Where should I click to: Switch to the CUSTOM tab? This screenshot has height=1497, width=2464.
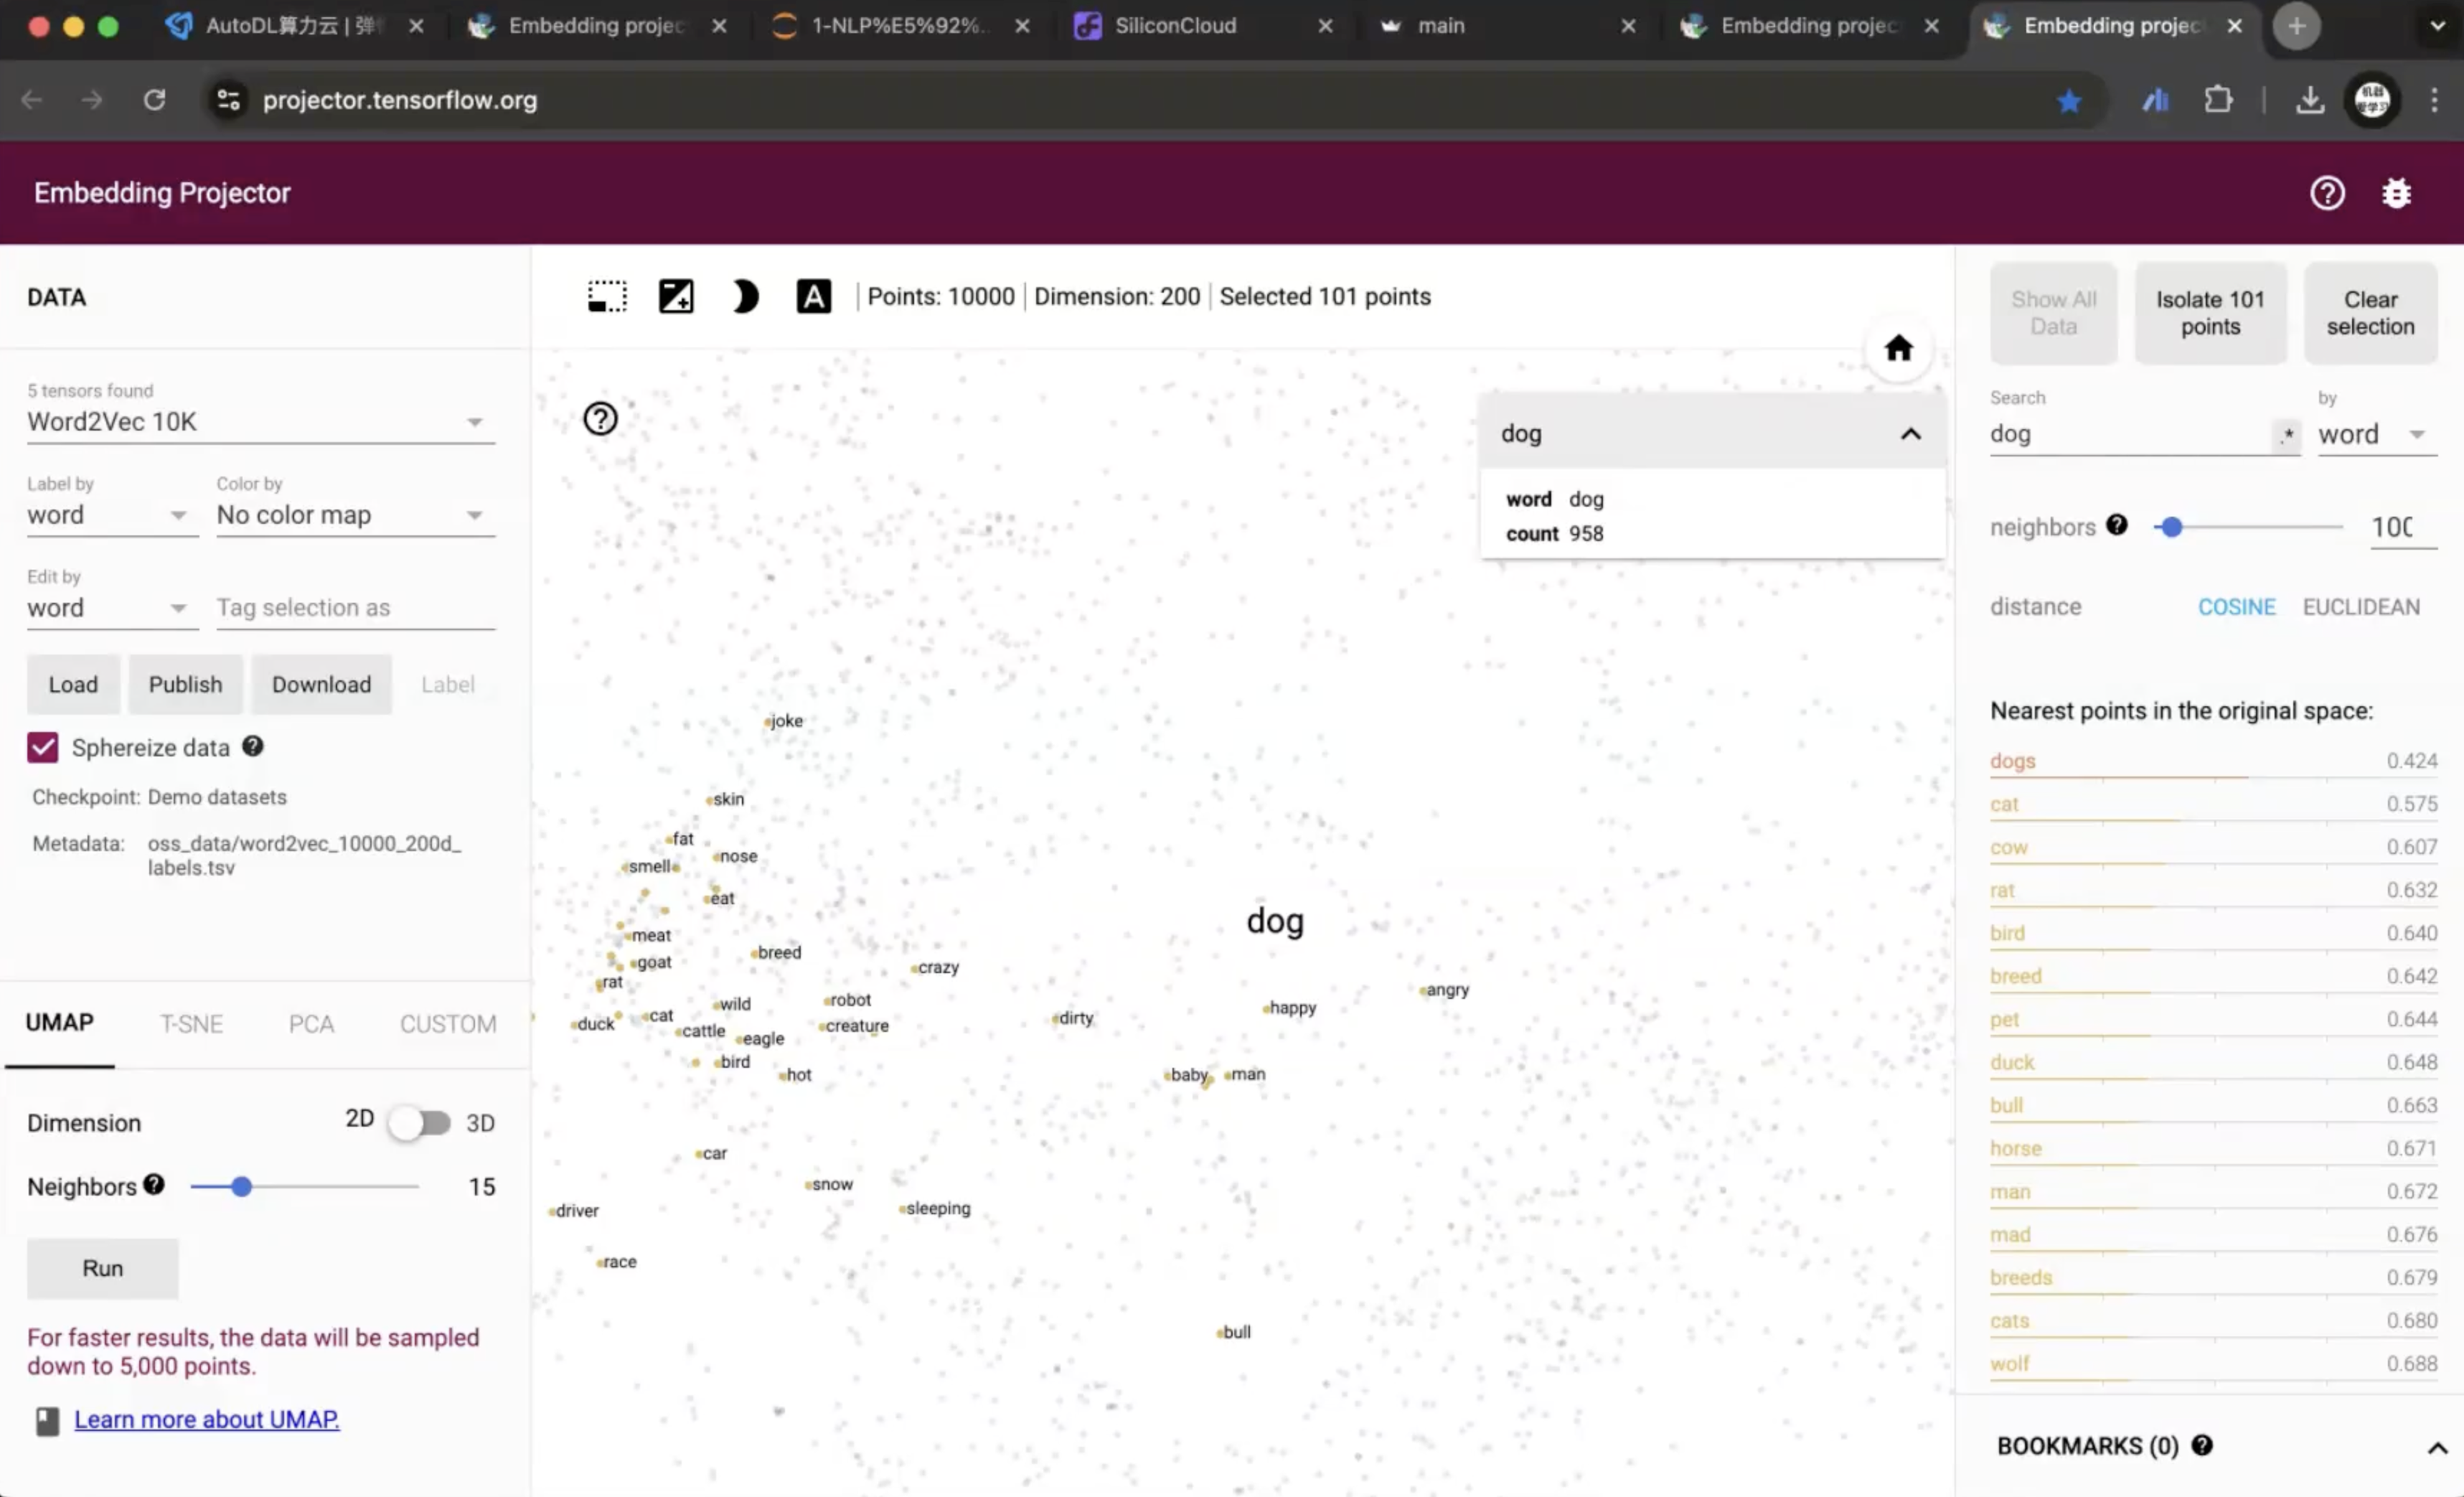pyautogui.click(x=448, y=1024)
